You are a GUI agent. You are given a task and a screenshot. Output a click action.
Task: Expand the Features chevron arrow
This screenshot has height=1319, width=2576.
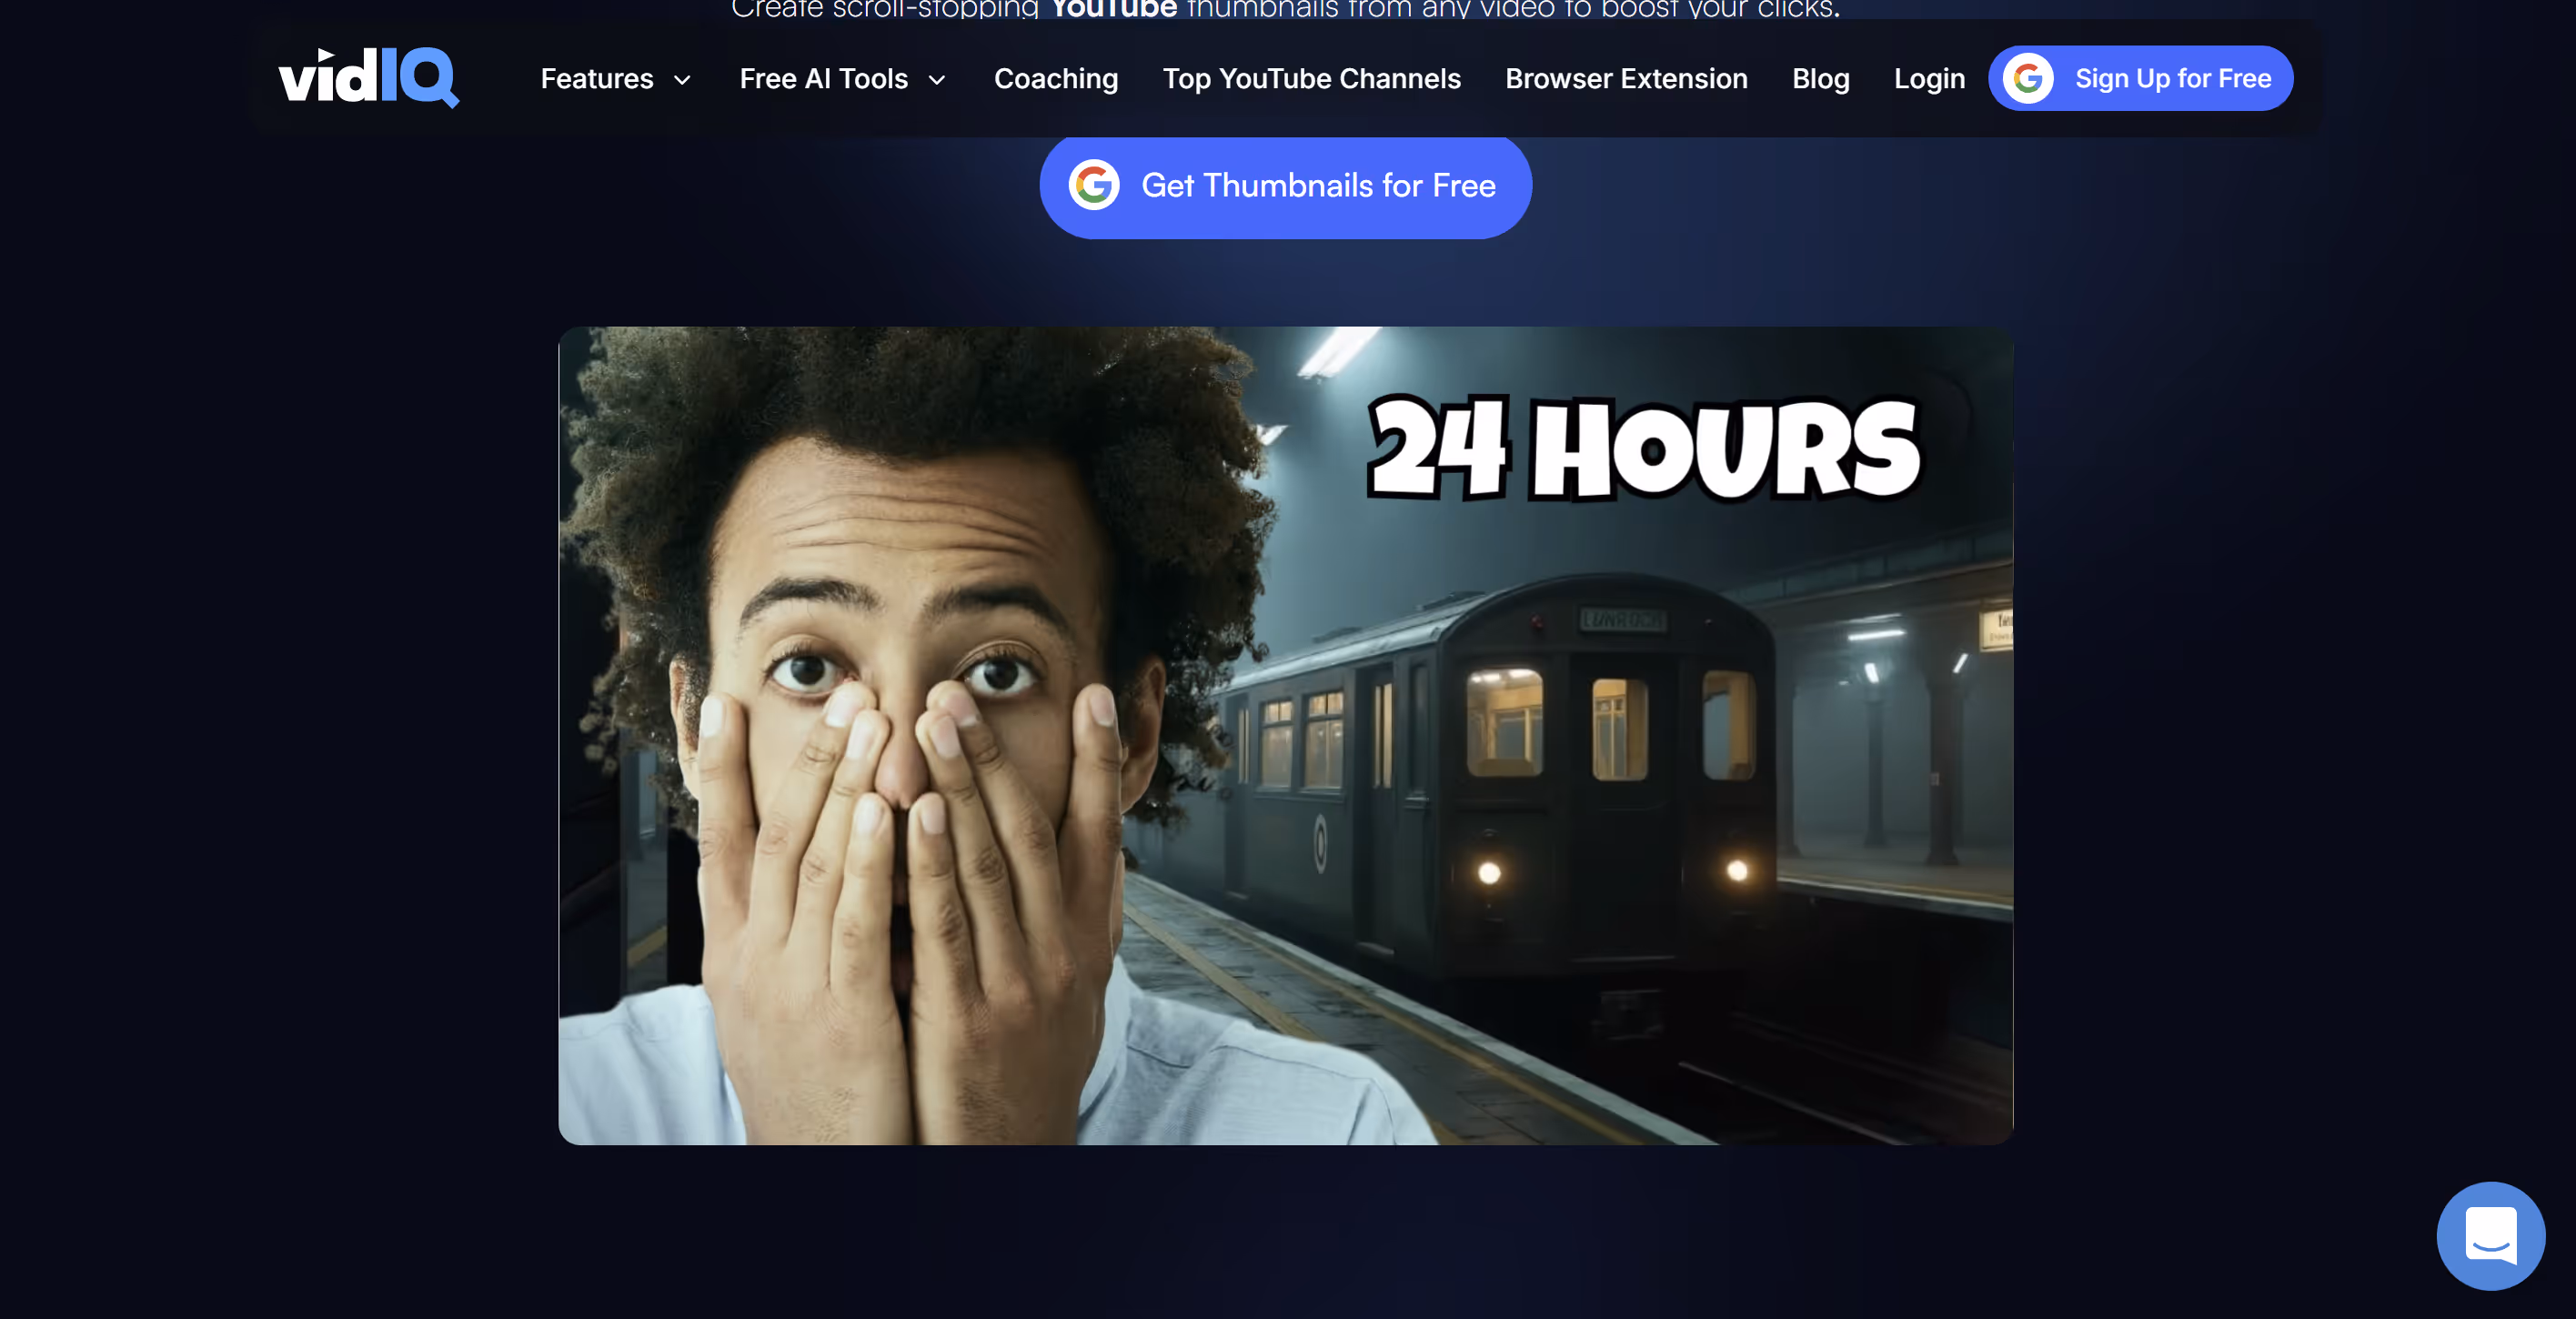tap(683, 80)
